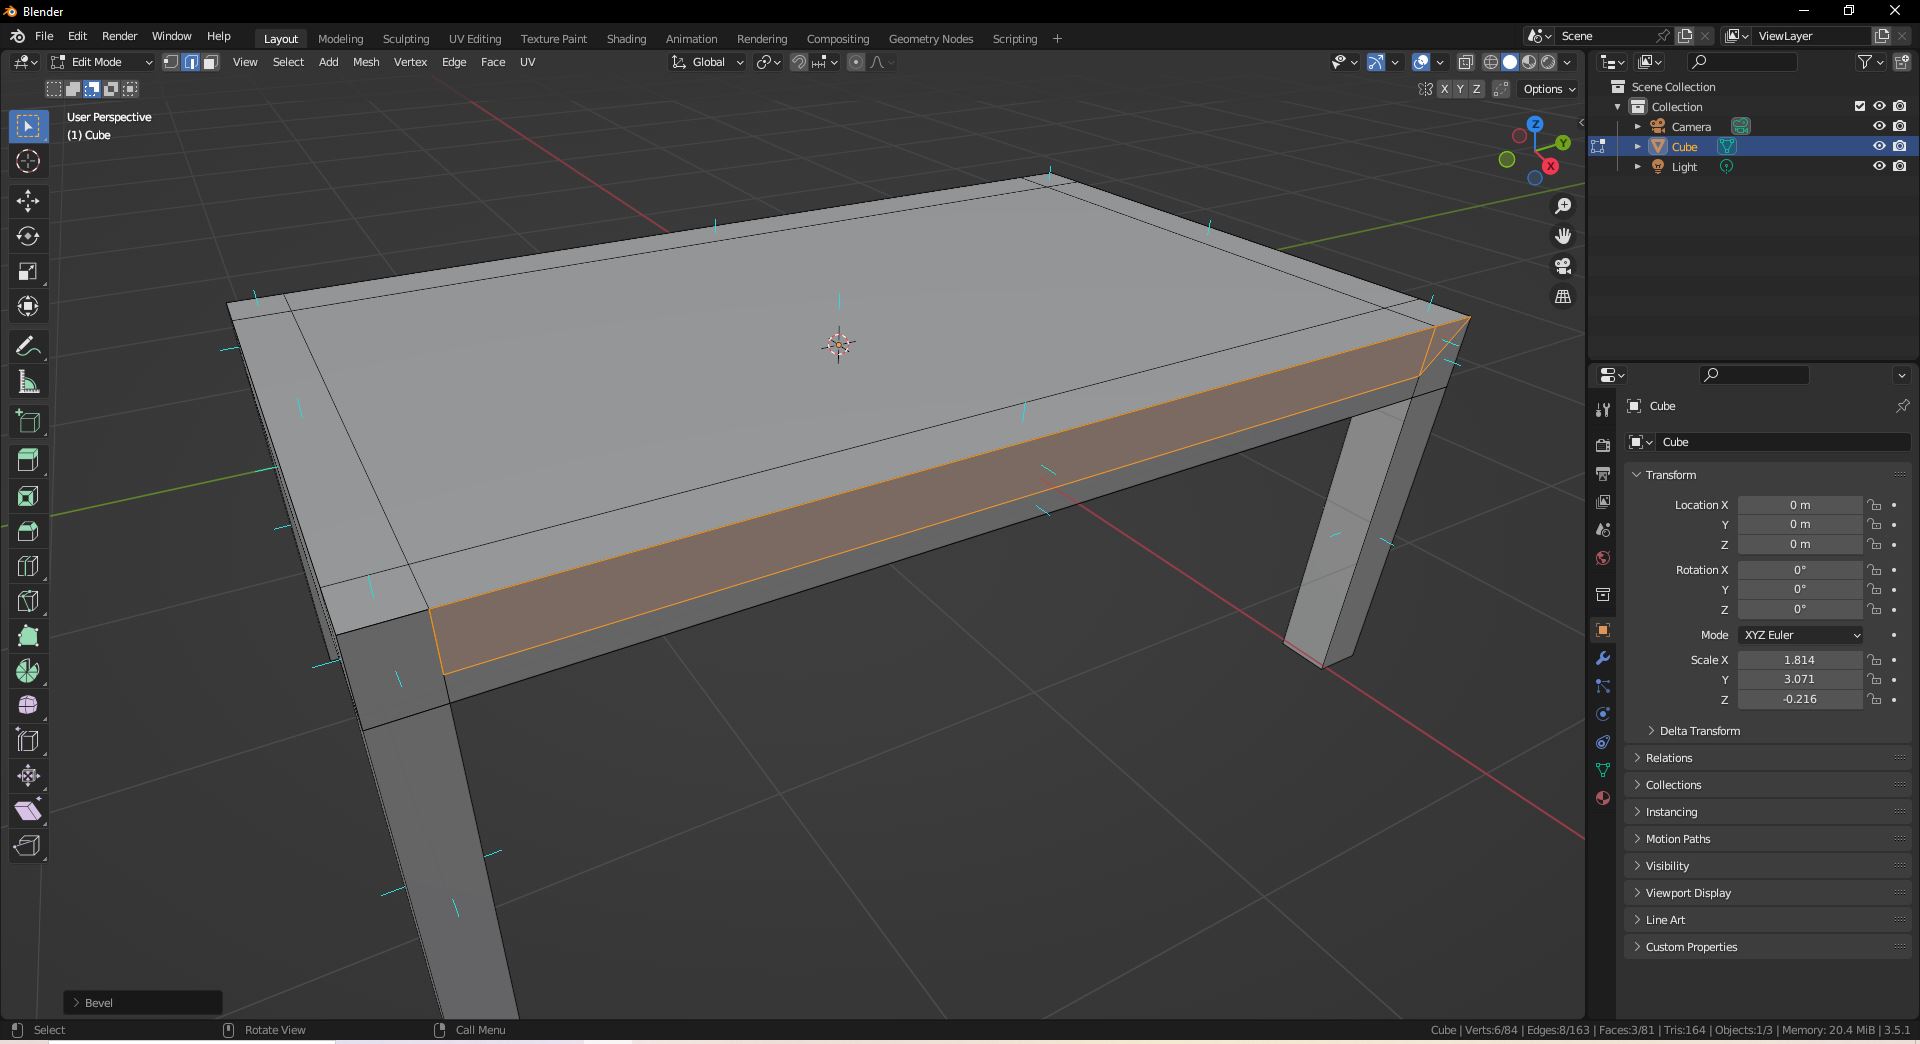Expand the Bevel operator panel
This screenshot has width=1920, height=1044.
point(98,1002)
